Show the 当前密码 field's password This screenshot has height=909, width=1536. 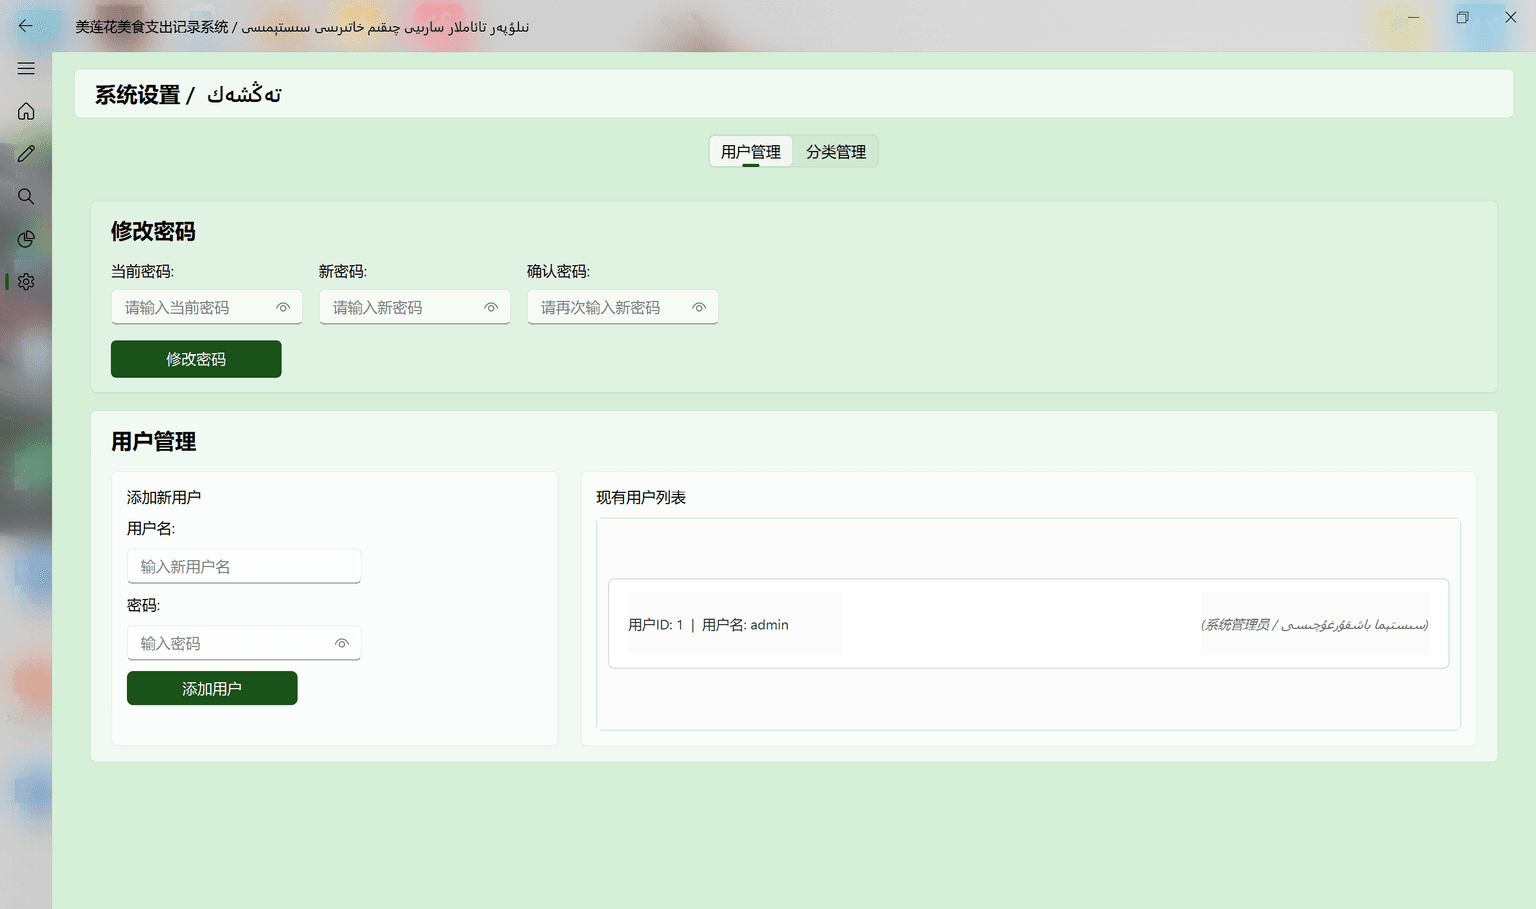point(283,308)
